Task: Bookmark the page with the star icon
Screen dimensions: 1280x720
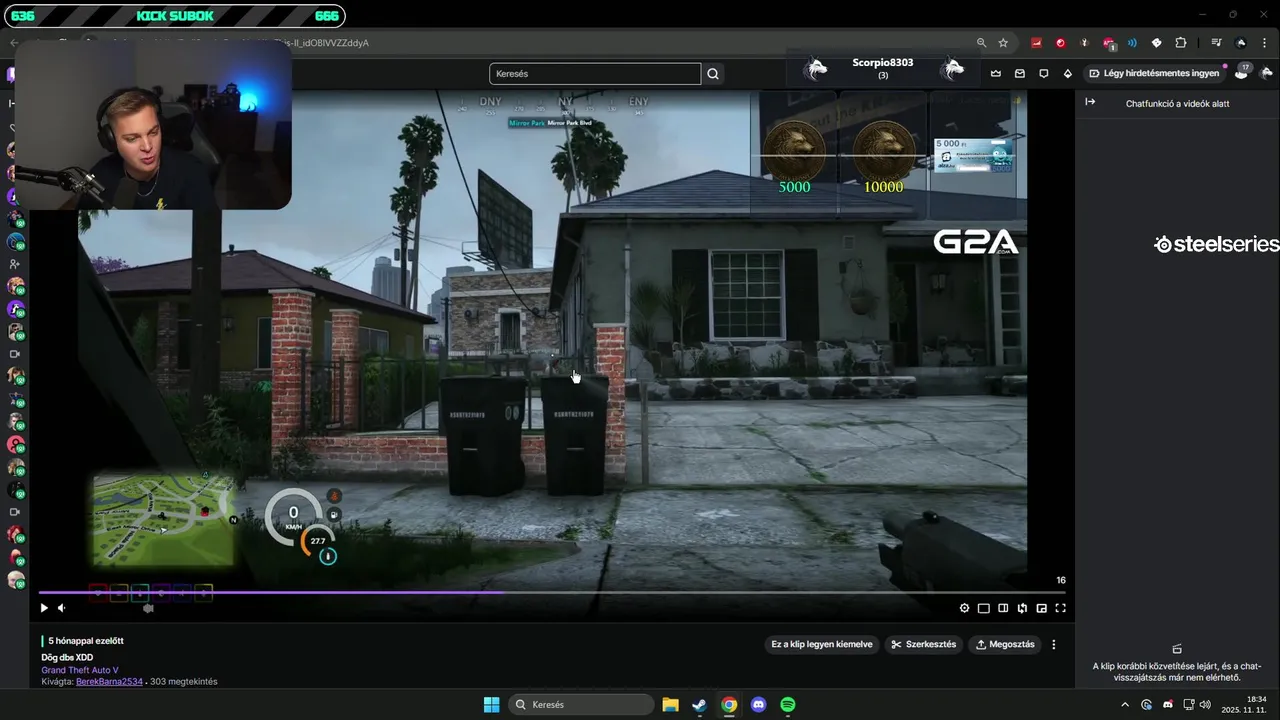Action: coord(1003,43)
